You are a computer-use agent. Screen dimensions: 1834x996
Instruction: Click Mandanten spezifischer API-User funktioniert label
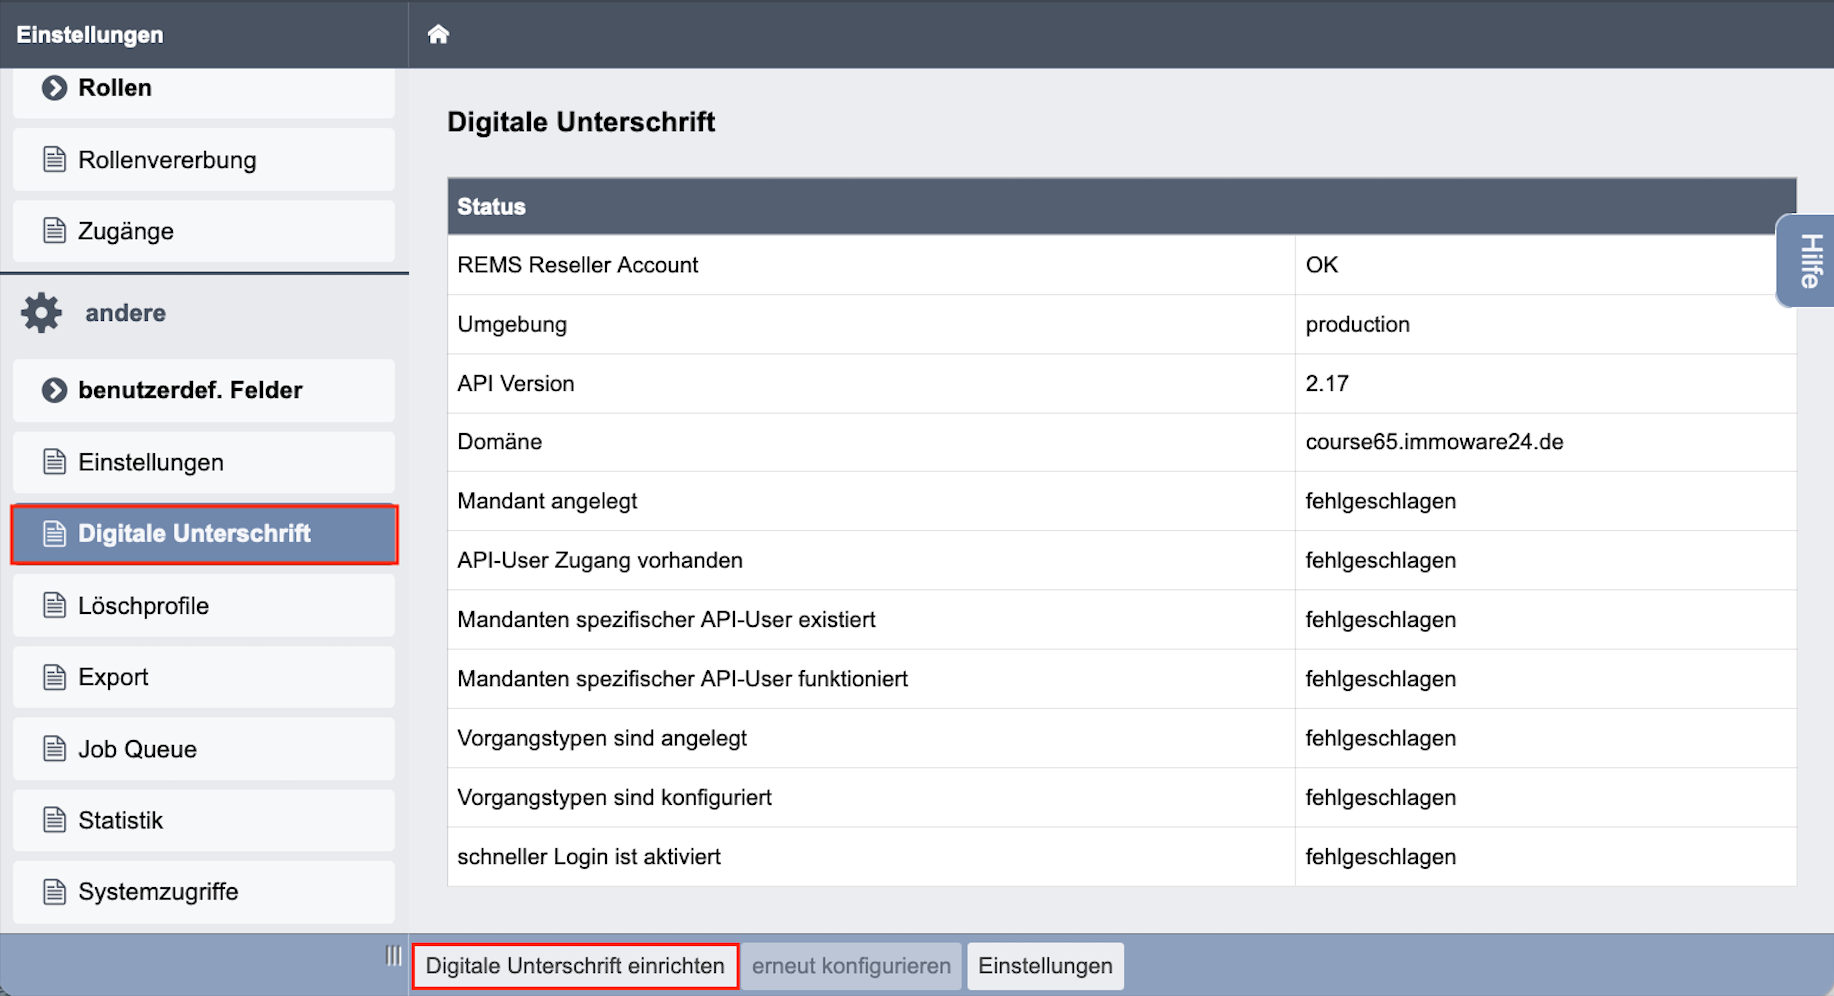click(682, 679)
